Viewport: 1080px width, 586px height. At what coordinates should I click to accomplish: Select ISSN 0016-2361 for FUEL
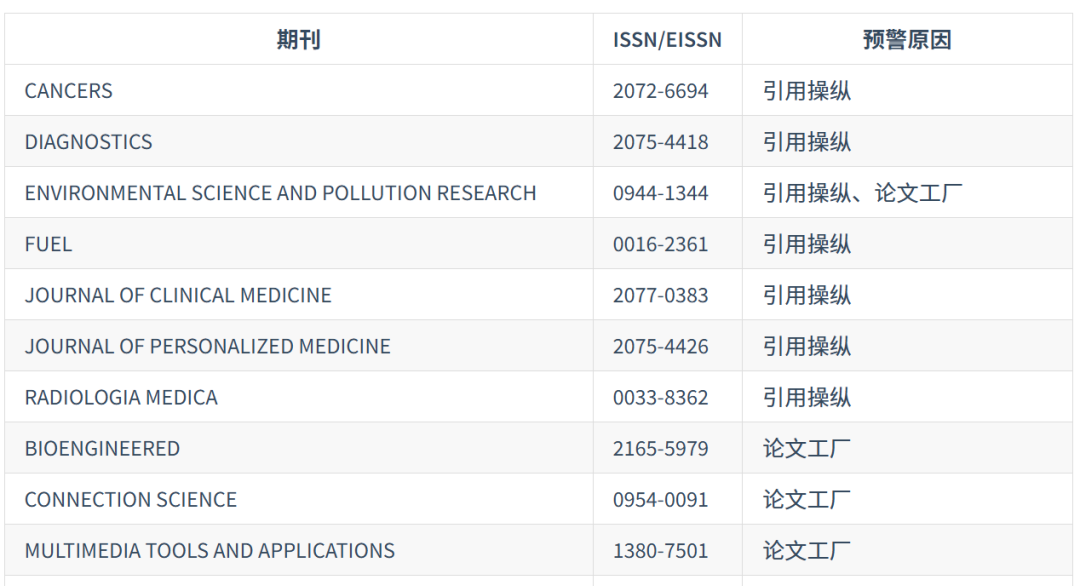click(x=661, y=244)
